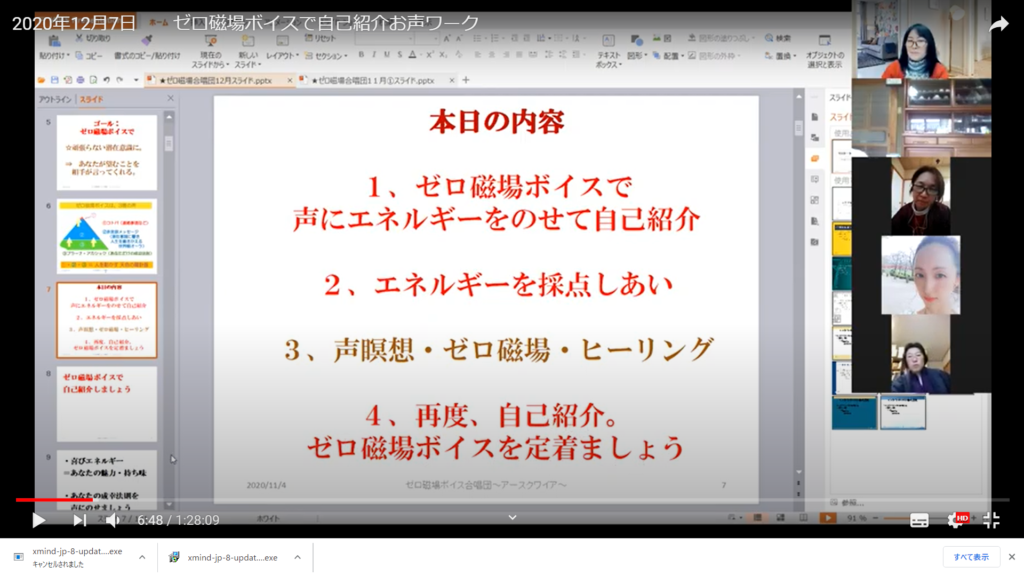Play the YouTube video
This screenshot has width=1024, height=576.
(38, 520)
